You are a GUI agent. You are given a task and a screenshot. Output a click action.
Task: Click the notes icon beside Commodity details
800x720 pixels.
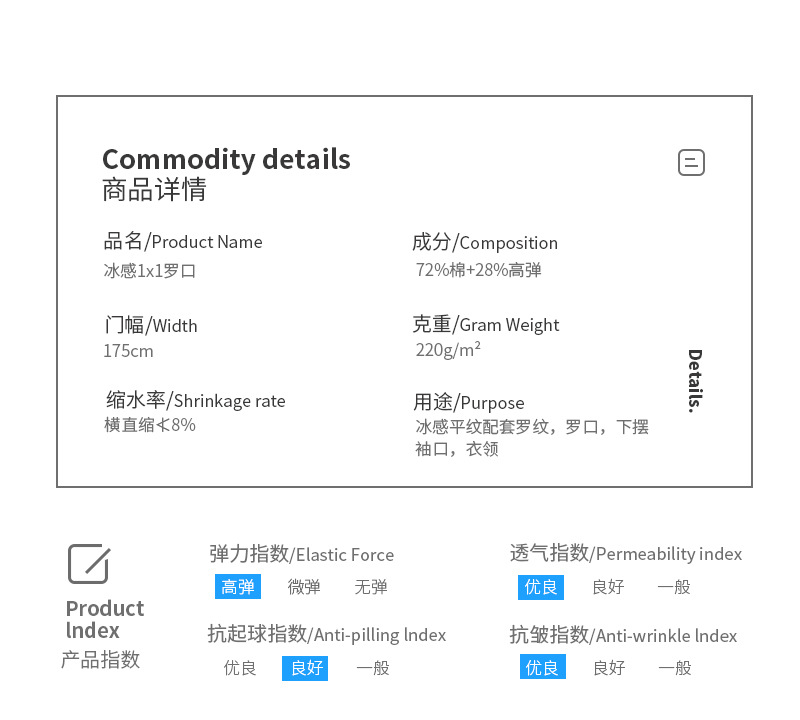[x=691, y=162]
